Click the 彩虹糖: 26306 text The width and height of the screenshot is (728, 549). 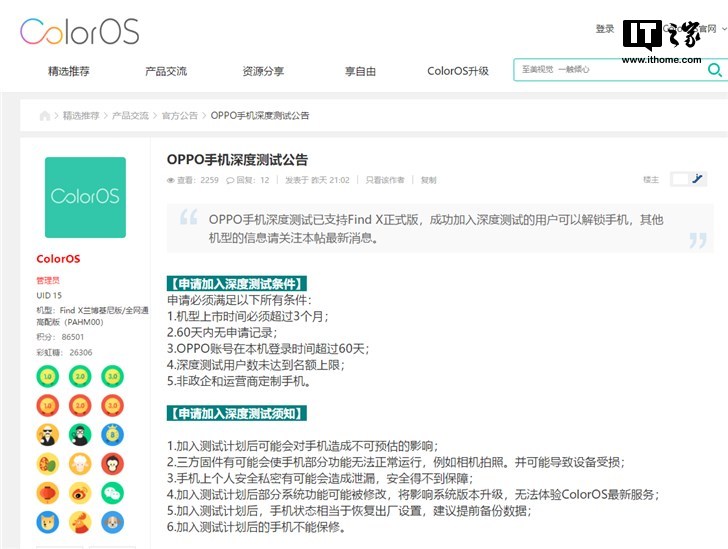65,353
